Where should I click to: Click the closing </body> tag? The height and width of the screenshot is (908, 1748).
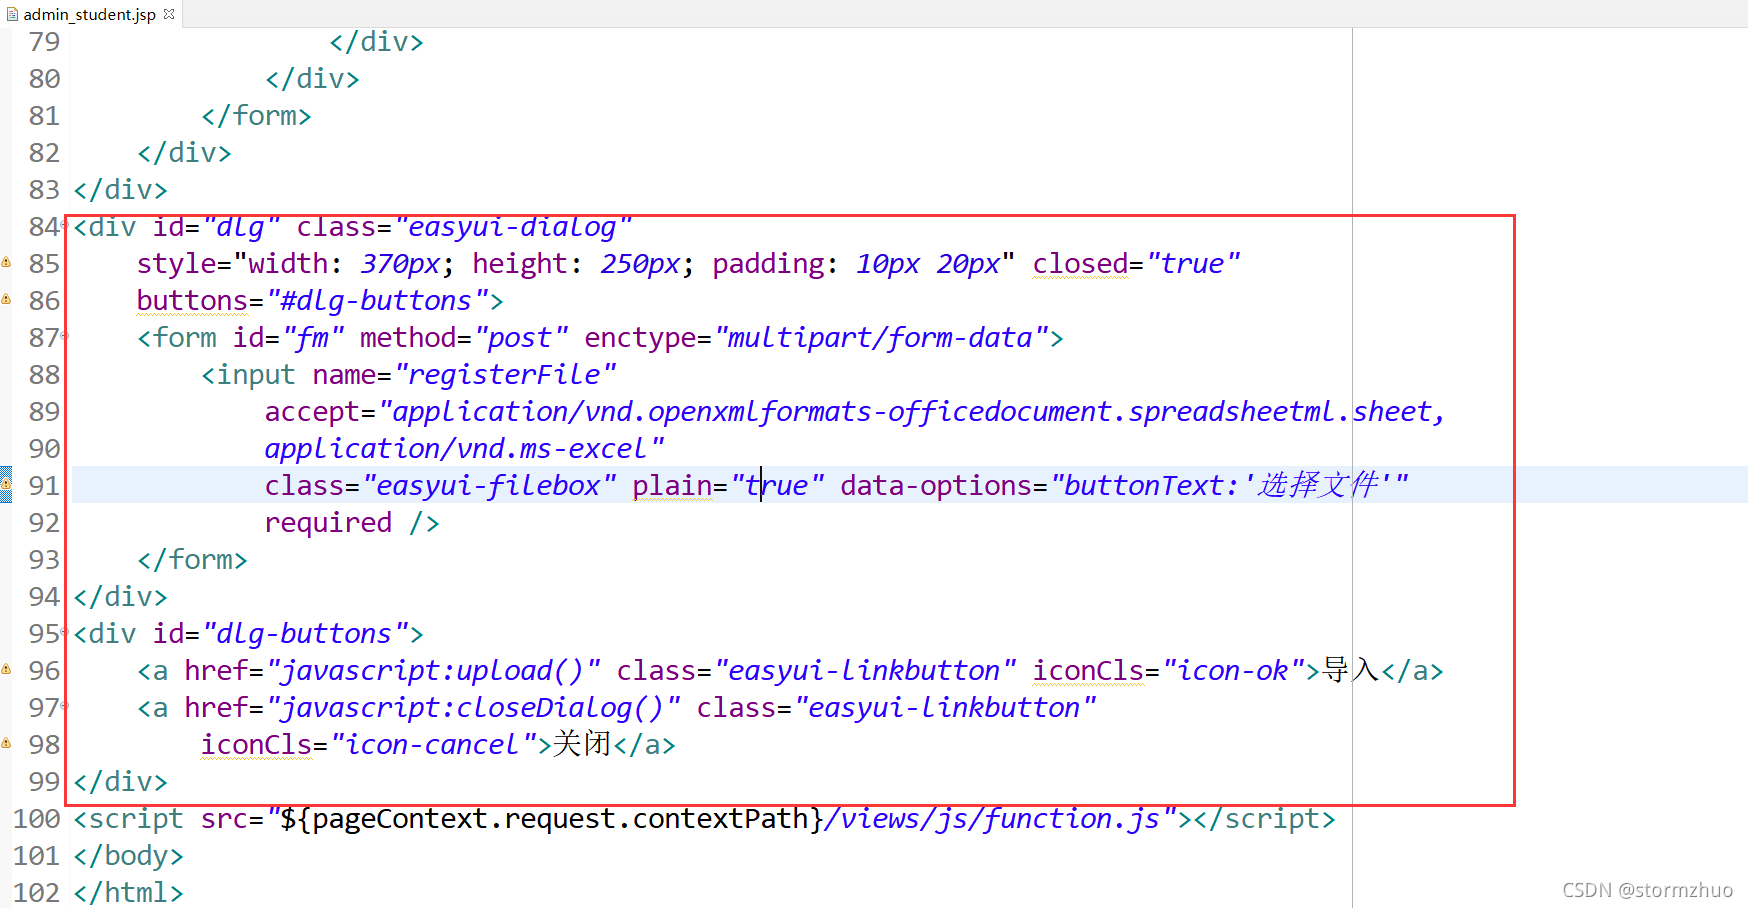click(128, 856)
